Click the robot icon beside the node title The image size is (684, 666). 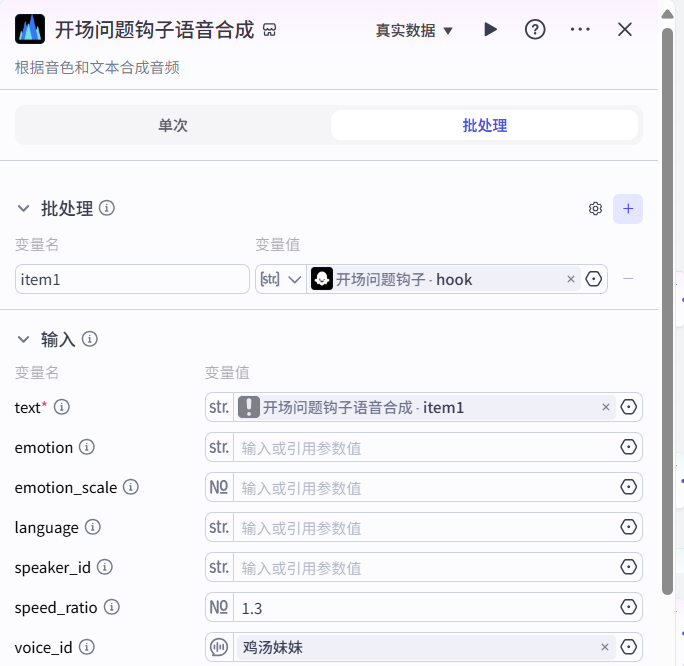coord(270,30)
